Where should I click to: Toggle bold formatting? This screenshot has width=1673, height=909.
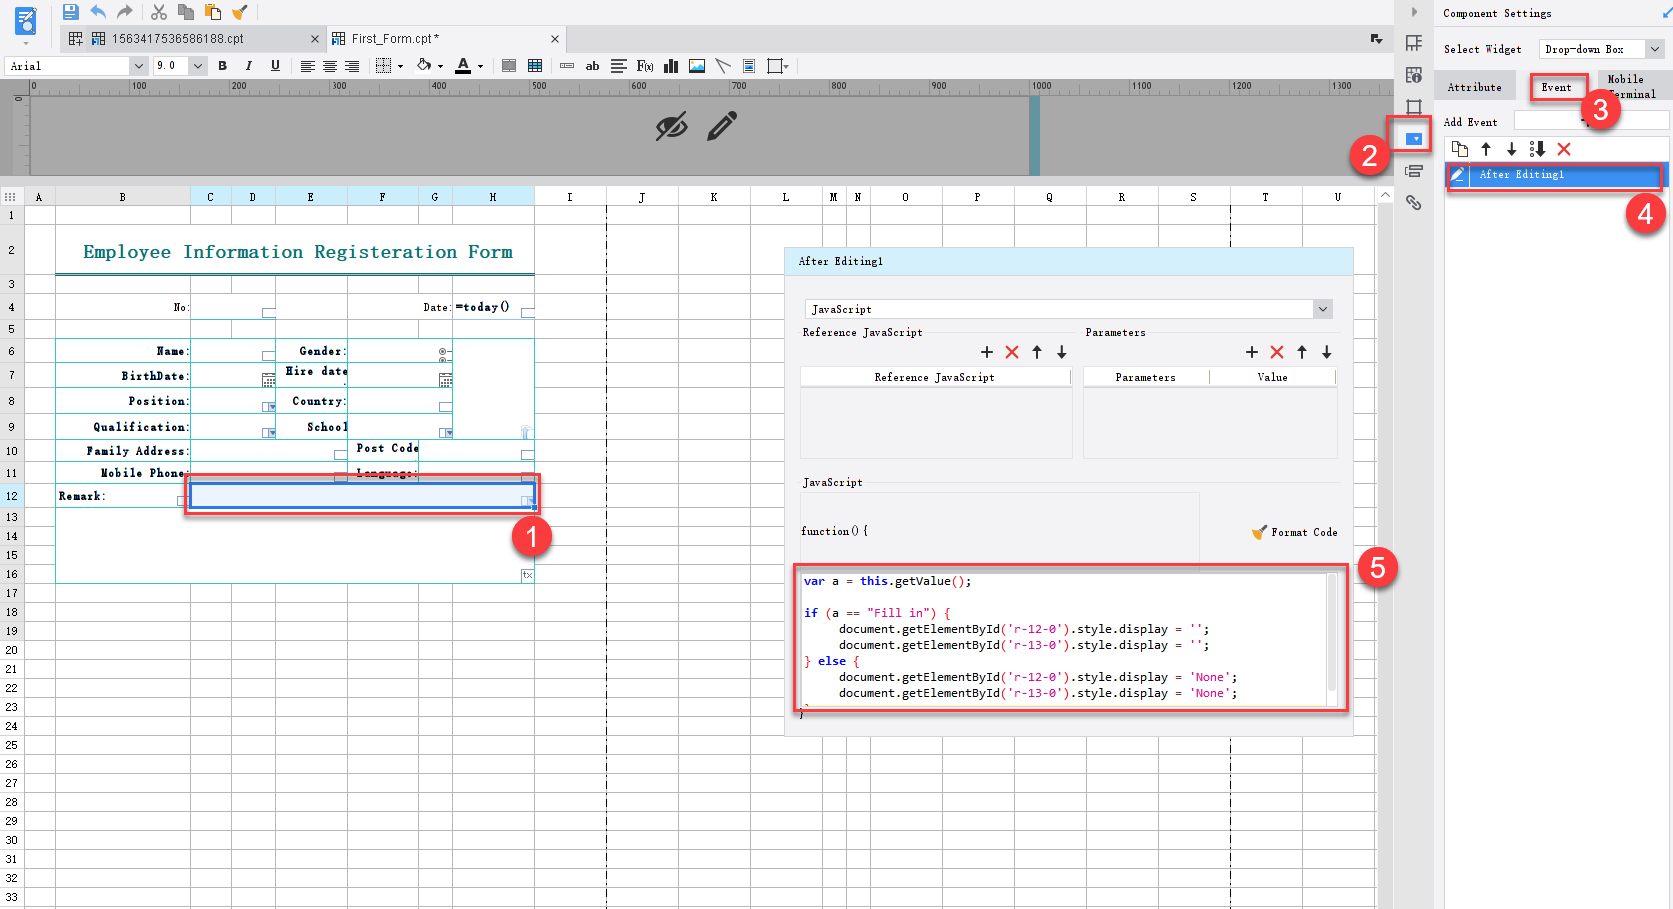pos(222,66)
